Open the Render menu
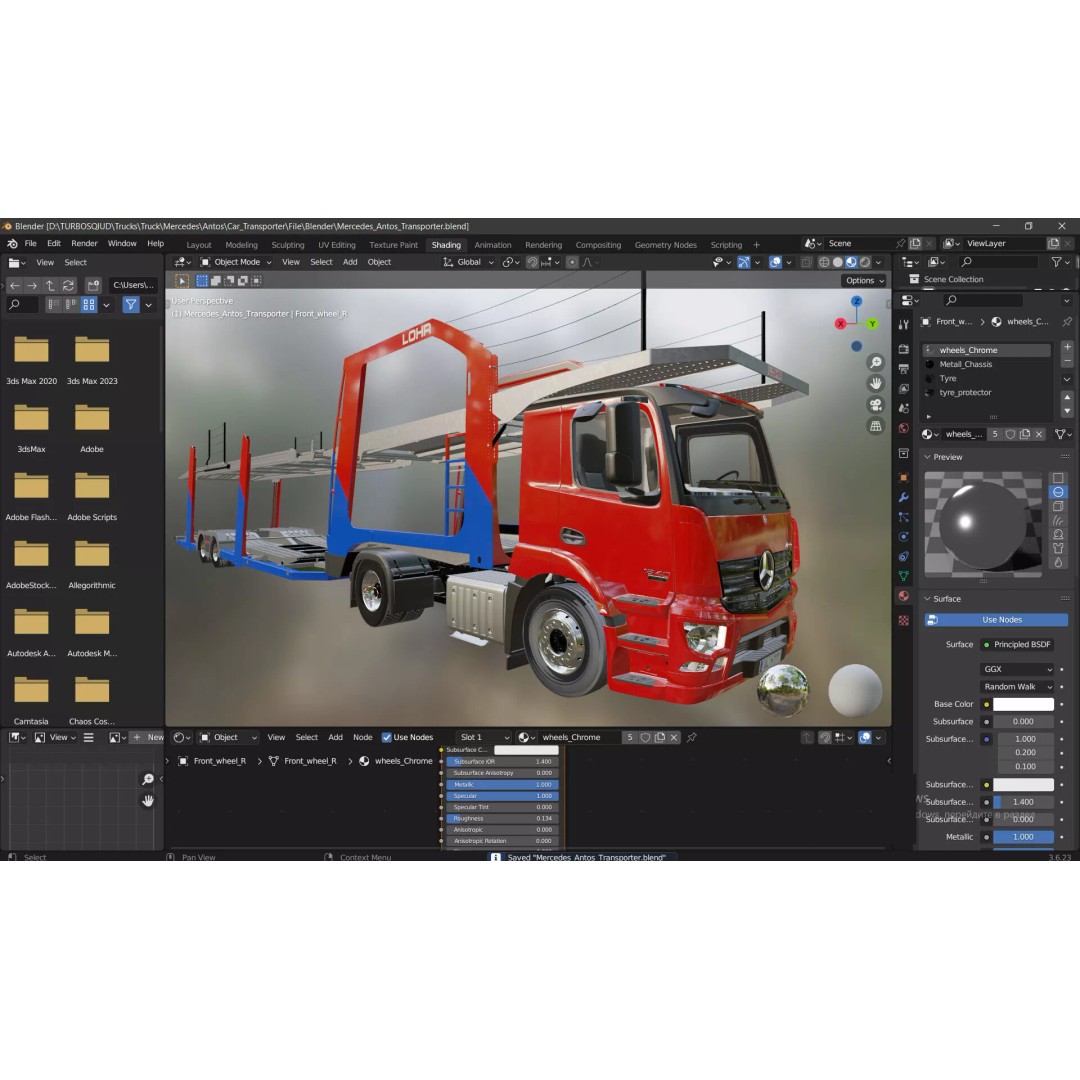This screenshot has width=1080, height=1080. click(84, 244)
